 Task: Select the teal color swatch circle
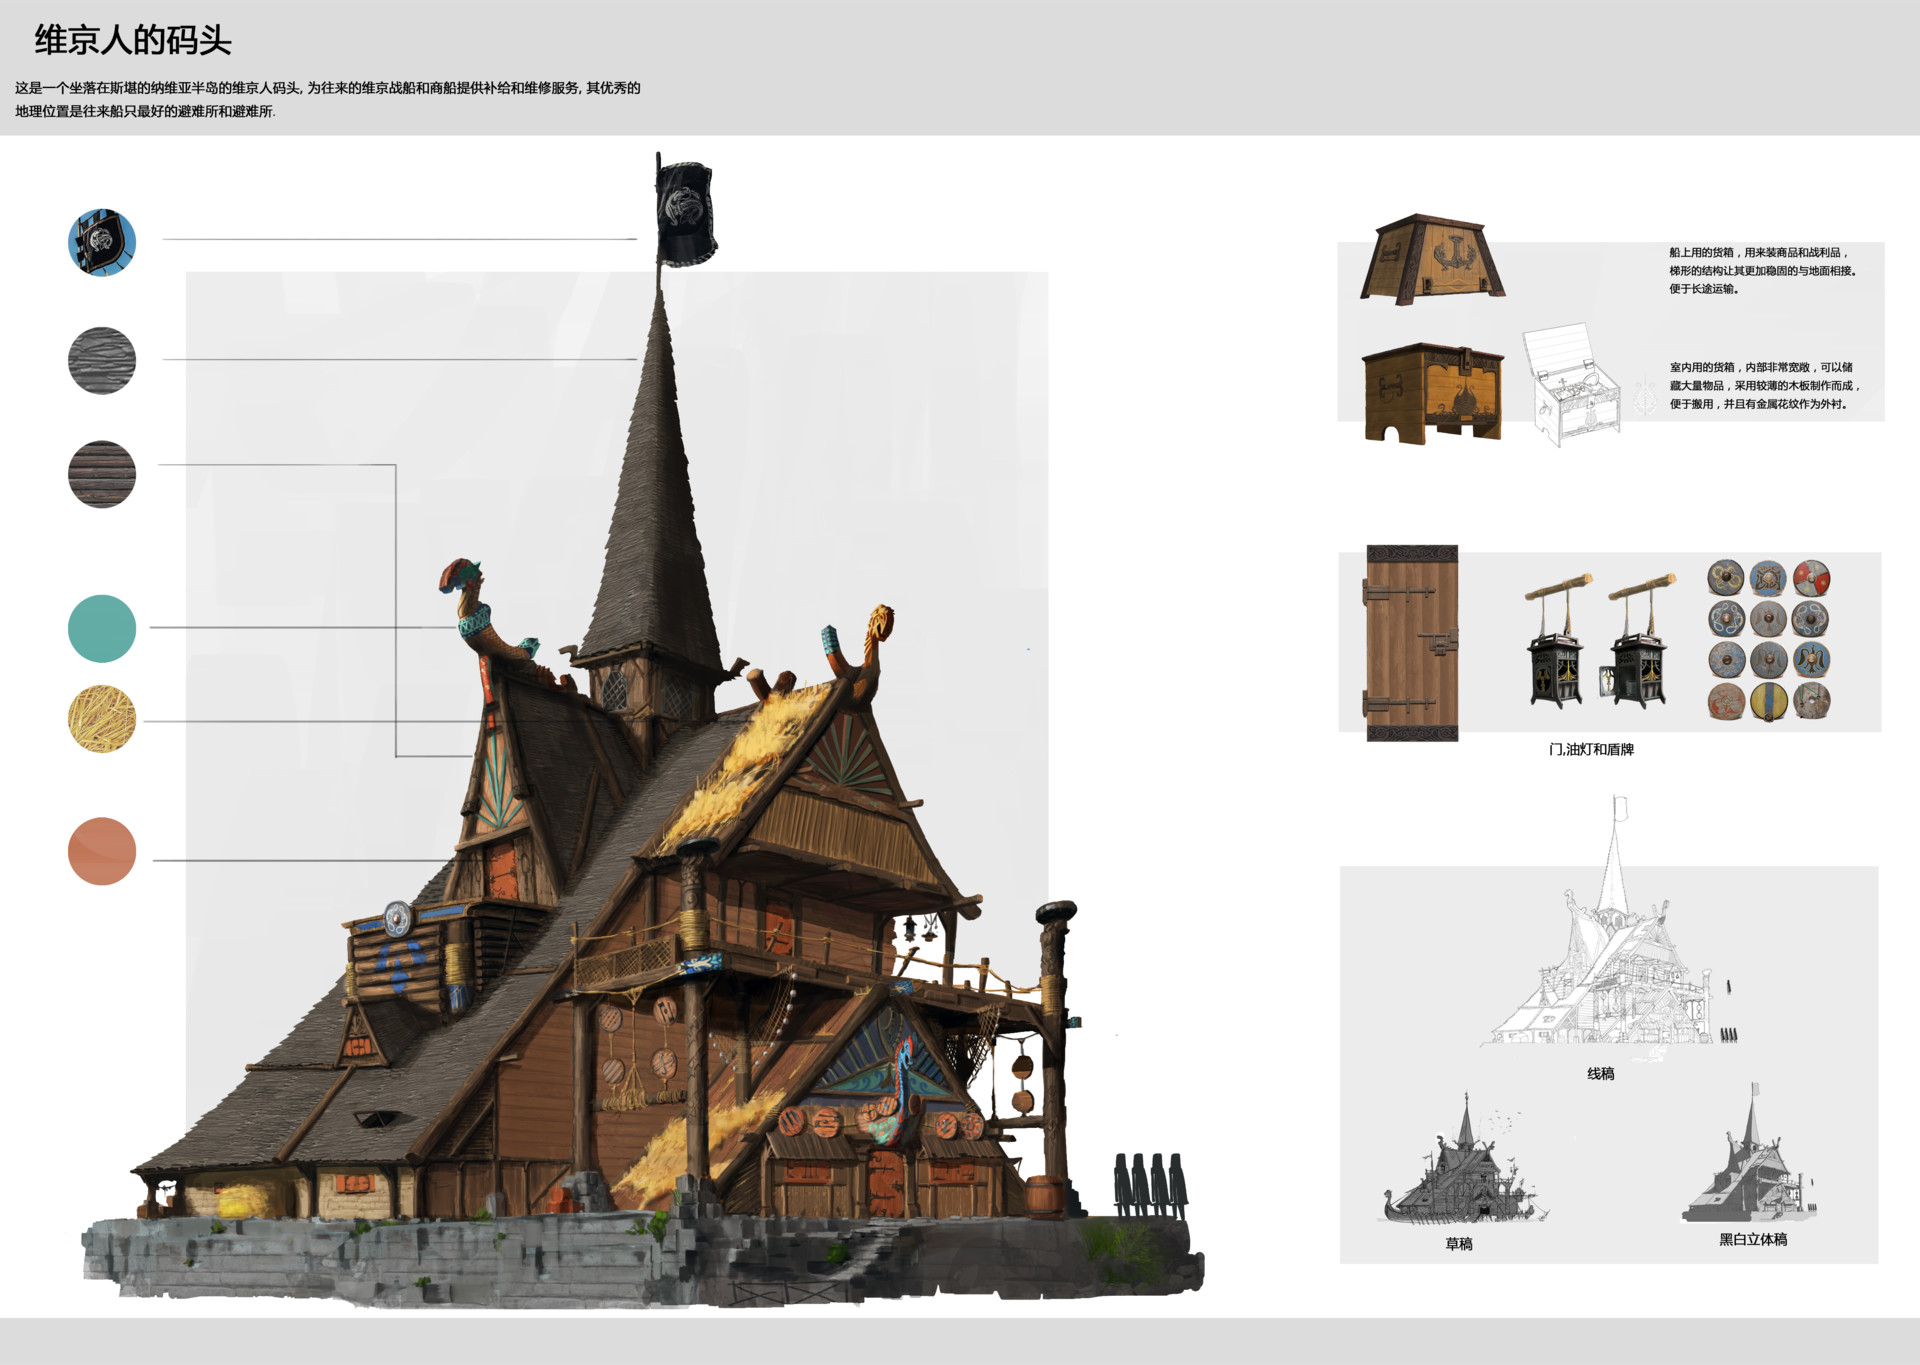coord(100,627)
